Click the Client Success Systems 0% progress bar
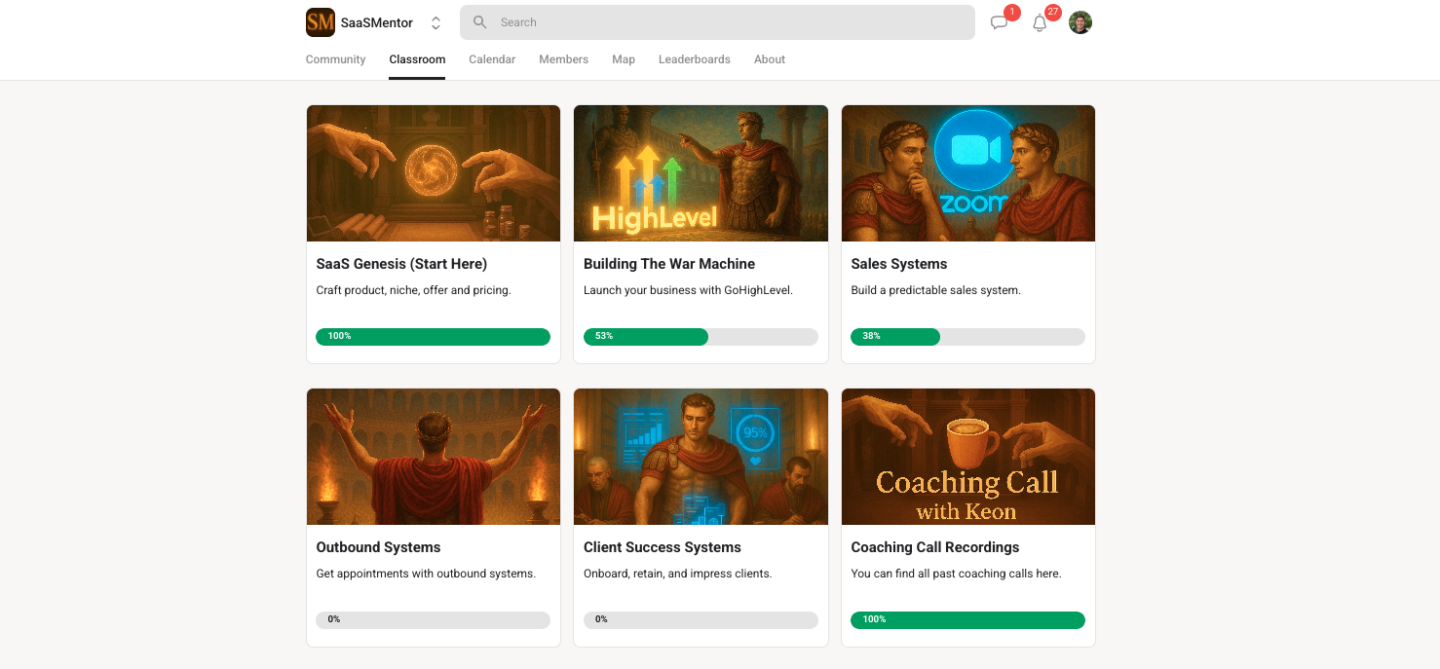This screenshot has width=1440, height=669. coord(701,620)
